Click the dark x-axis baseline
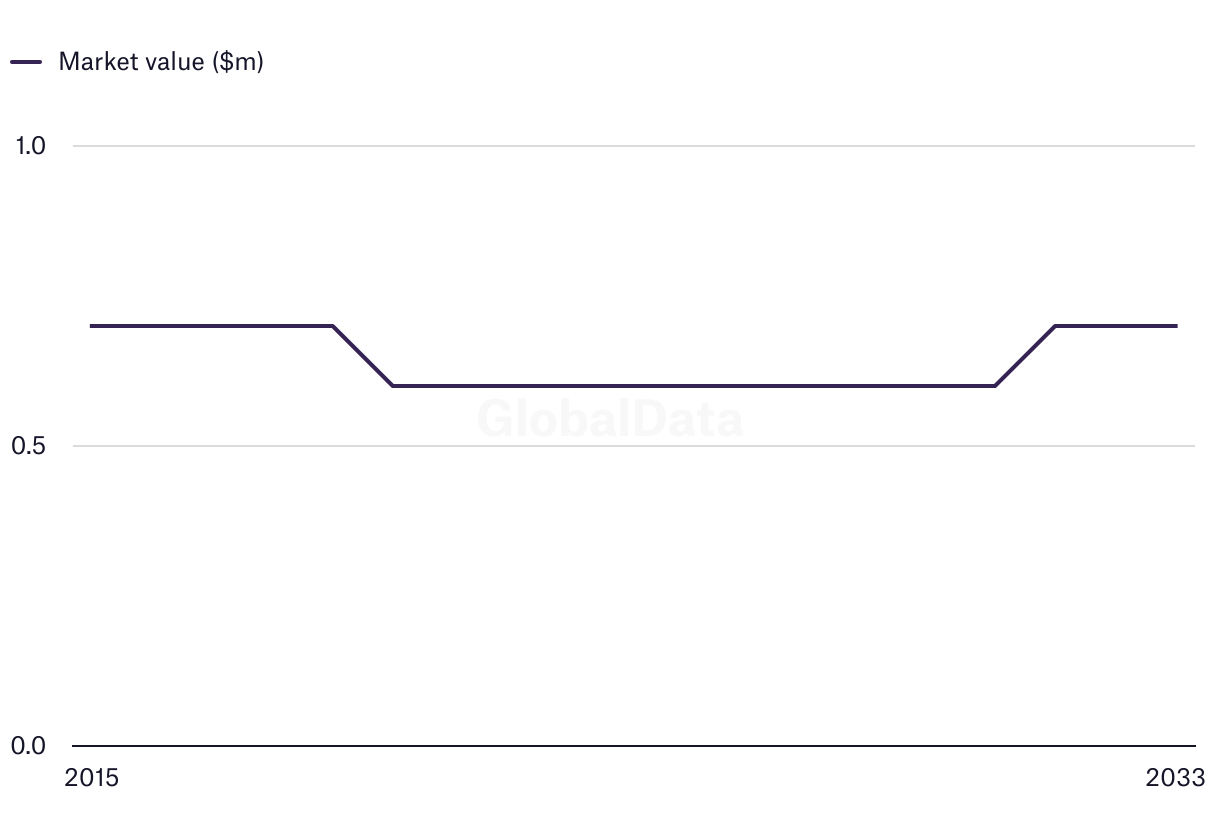The image size is (1220, 836). tap(634, 746)
